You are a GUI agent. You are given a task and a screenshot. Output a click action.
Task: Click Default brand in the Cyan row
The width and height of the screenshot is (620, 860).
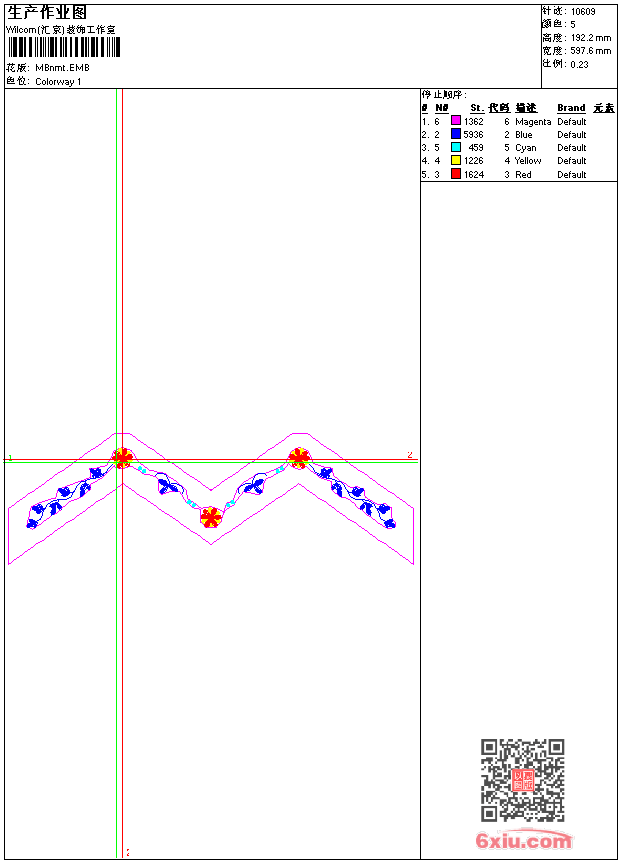(571, 148)
